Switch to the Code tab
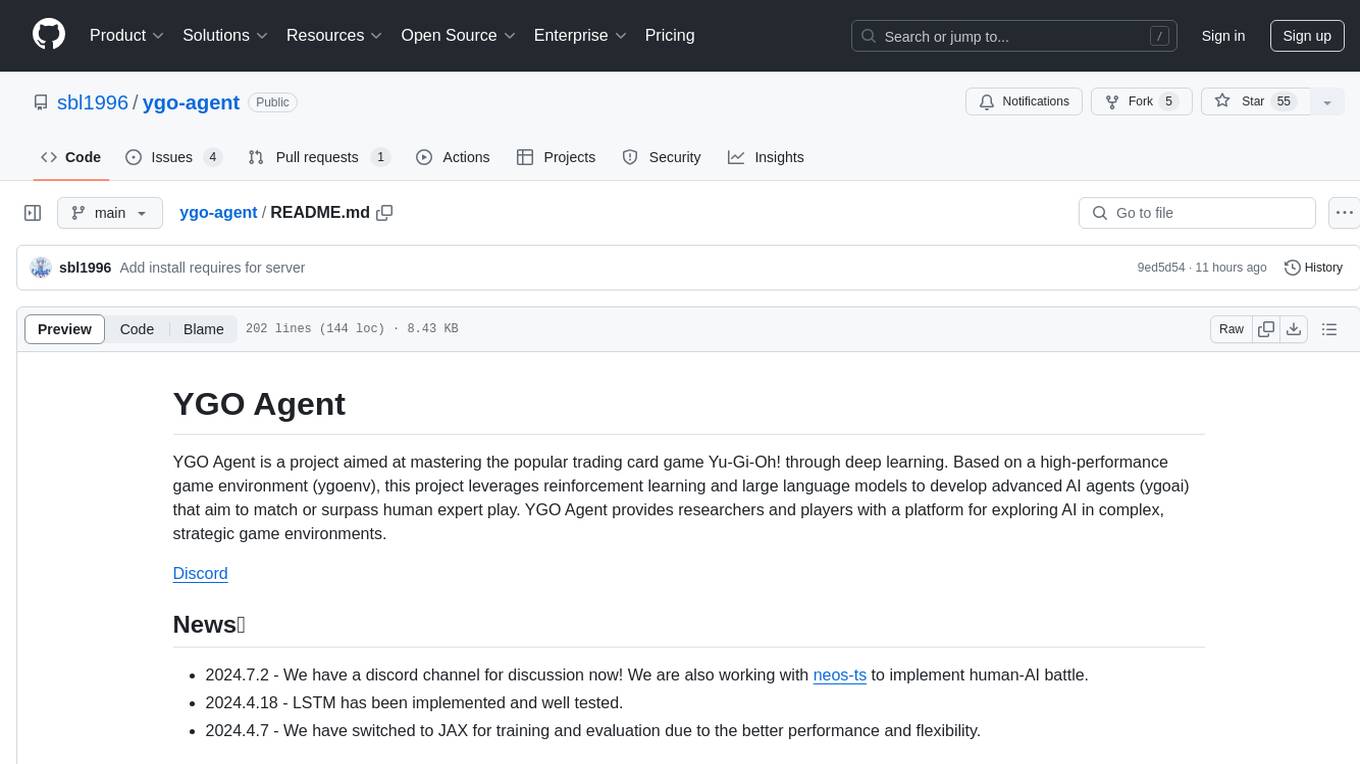Screen dimensions: 1360x764 [x=71, y=157]
